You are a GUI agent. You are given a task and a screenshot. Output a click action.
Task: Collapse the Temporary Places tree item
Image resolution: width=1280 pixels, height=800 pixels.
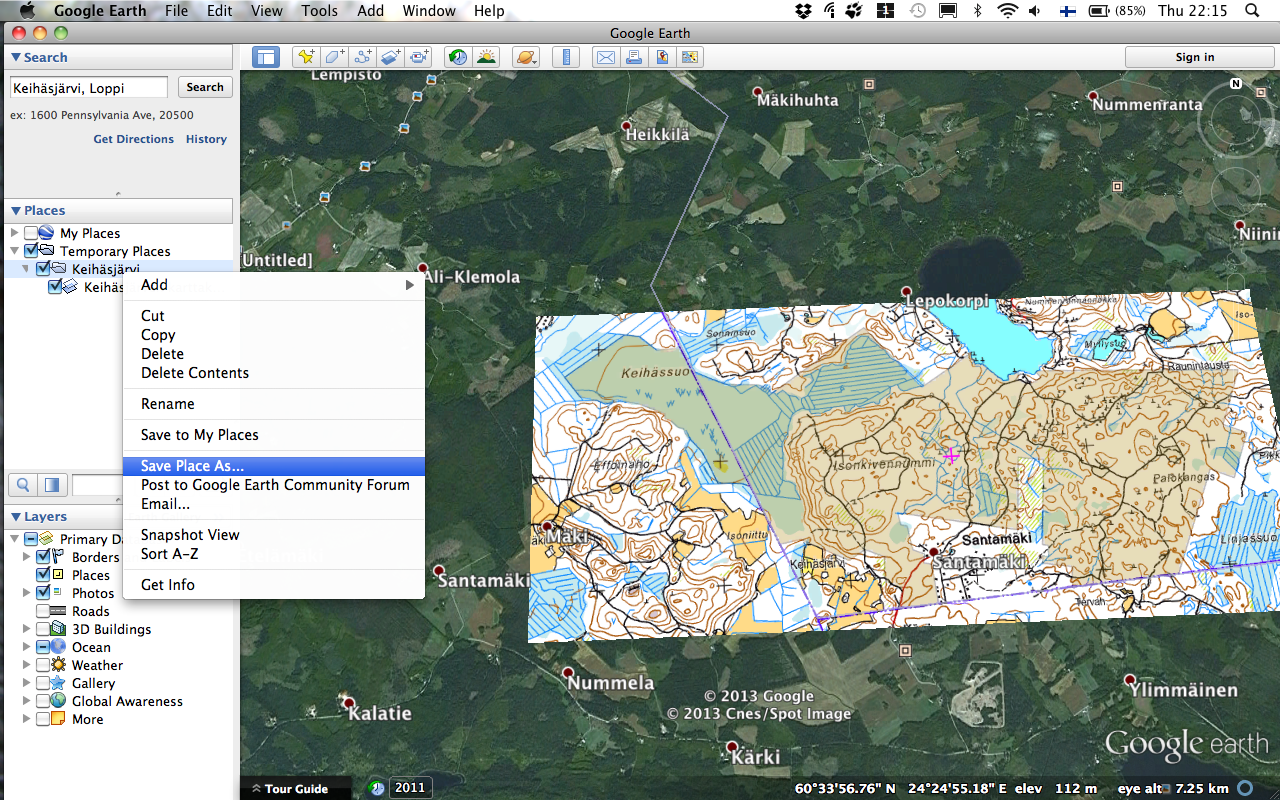point(15,251)
